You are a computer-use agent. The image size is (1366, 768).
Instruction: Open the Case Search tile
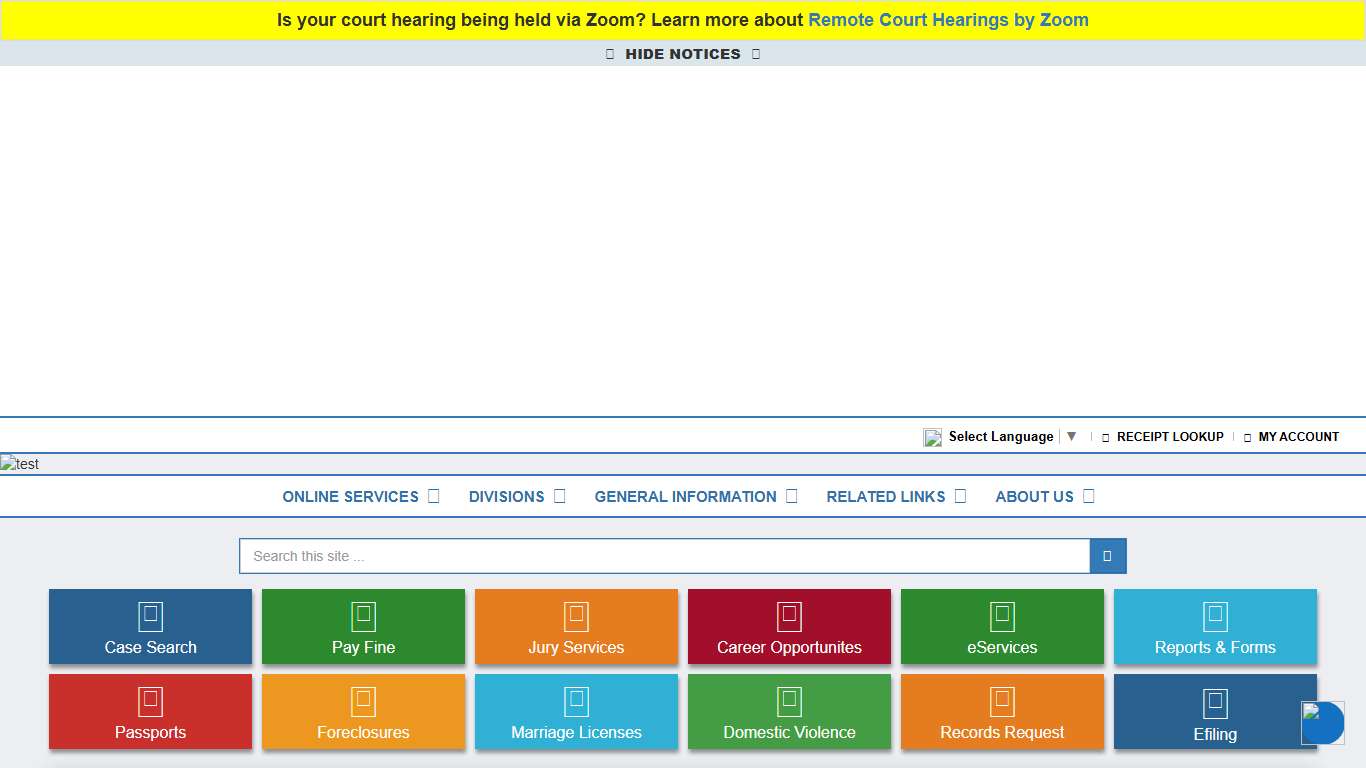pyautogui.click(x=150, y=627)
